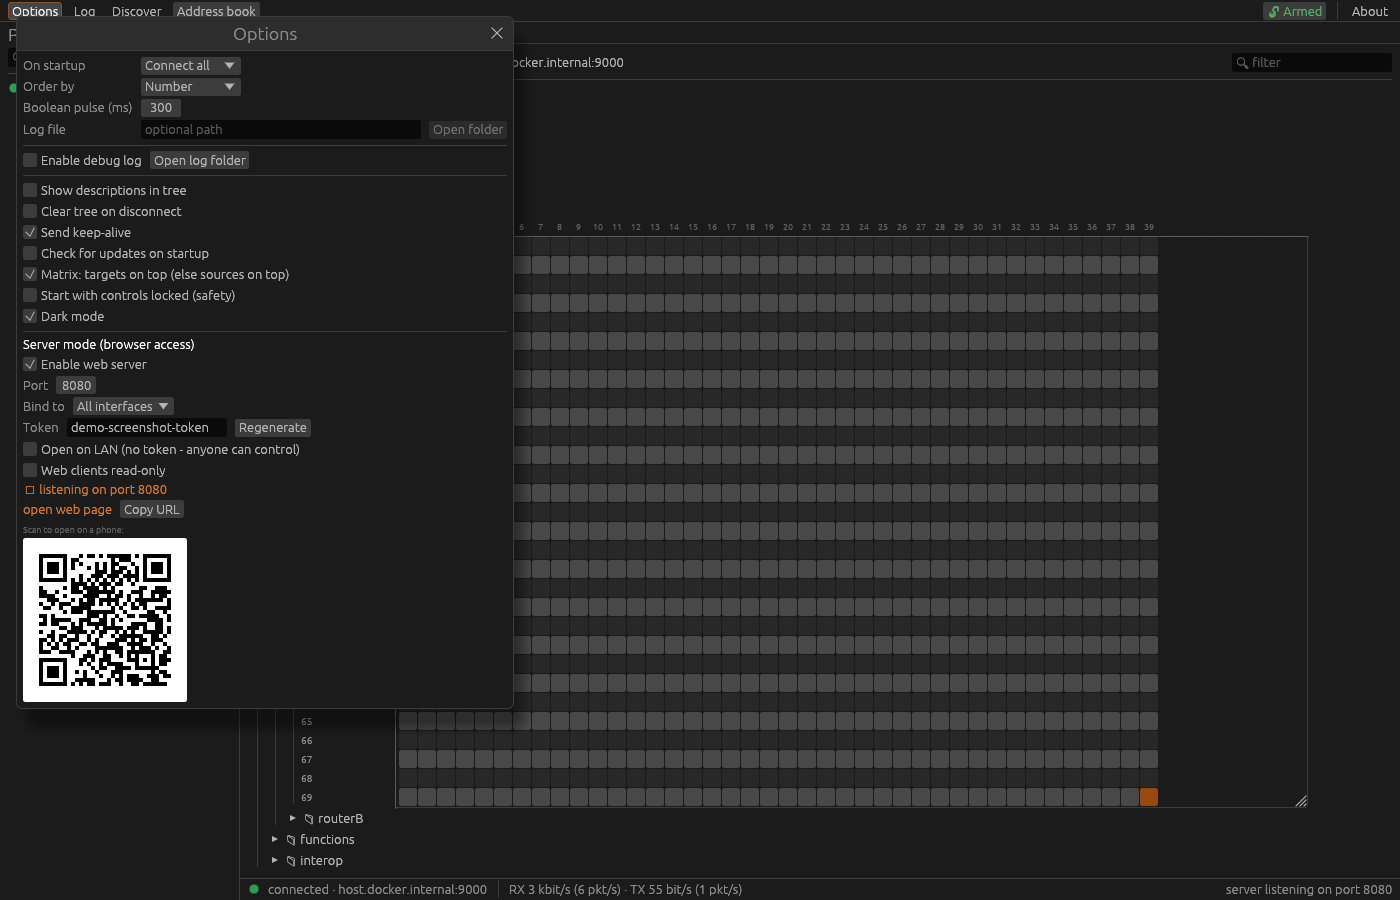Viewport: 1400px width, 900px height.
Task: Regenerate the server token
Action: [273, 427]
